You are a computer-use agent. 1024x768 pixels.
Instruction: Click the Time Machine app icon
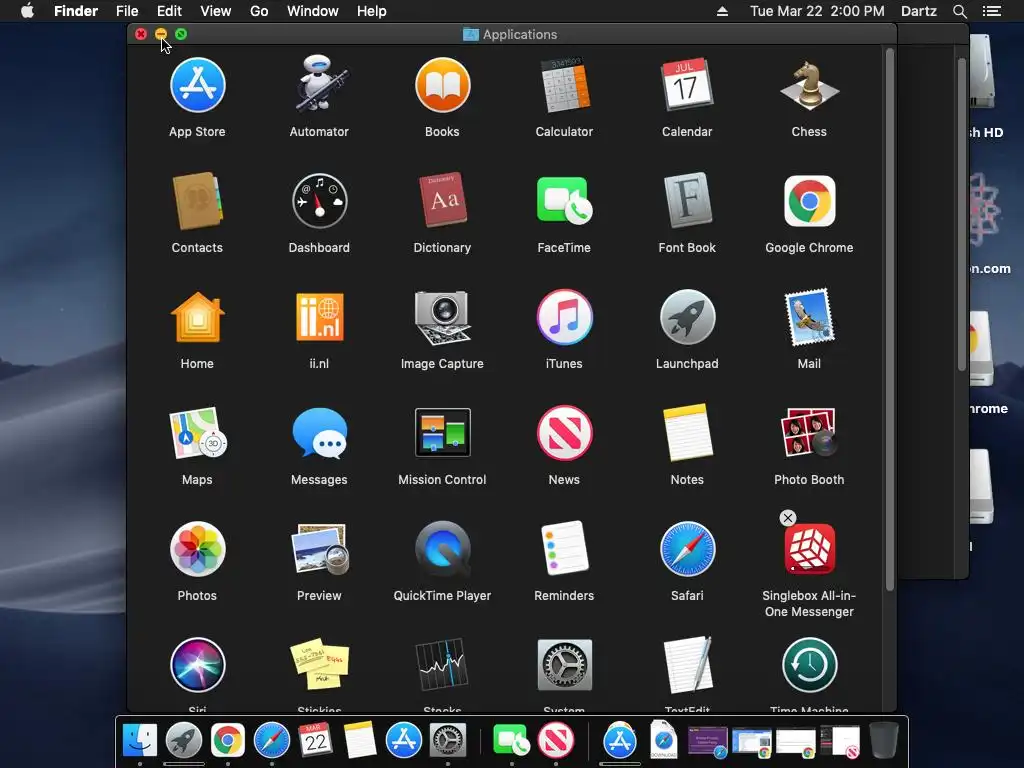(809, 665)
